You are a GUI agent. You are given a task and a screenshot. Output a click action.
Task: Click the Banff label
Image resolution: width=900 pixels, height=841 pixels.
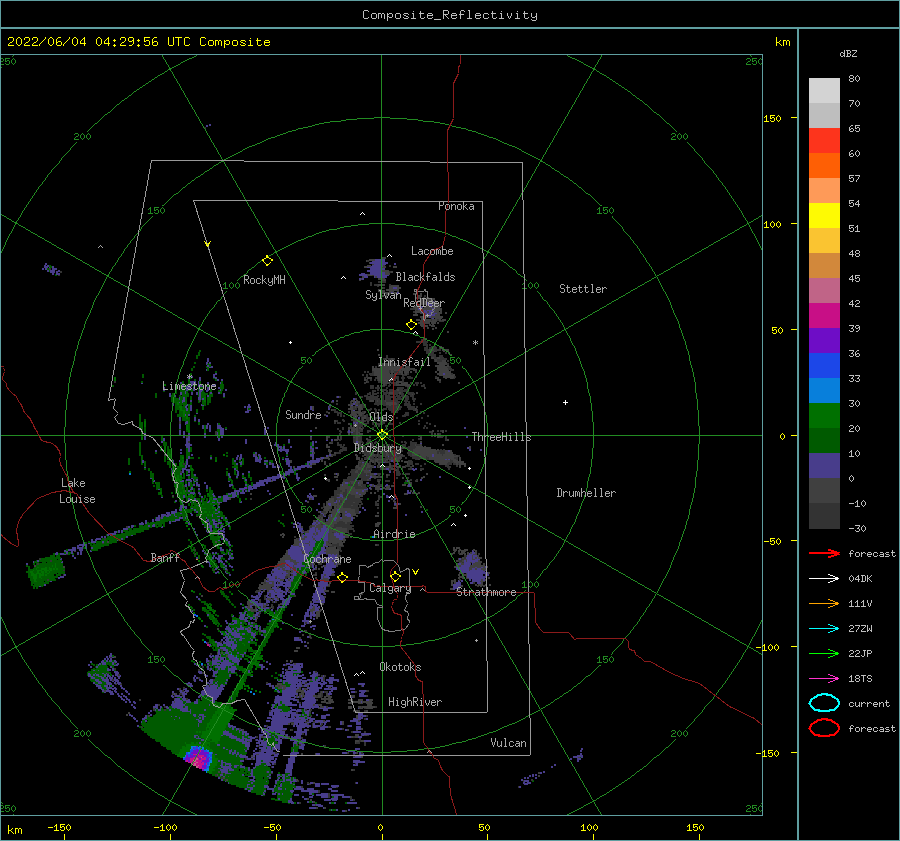165,557
